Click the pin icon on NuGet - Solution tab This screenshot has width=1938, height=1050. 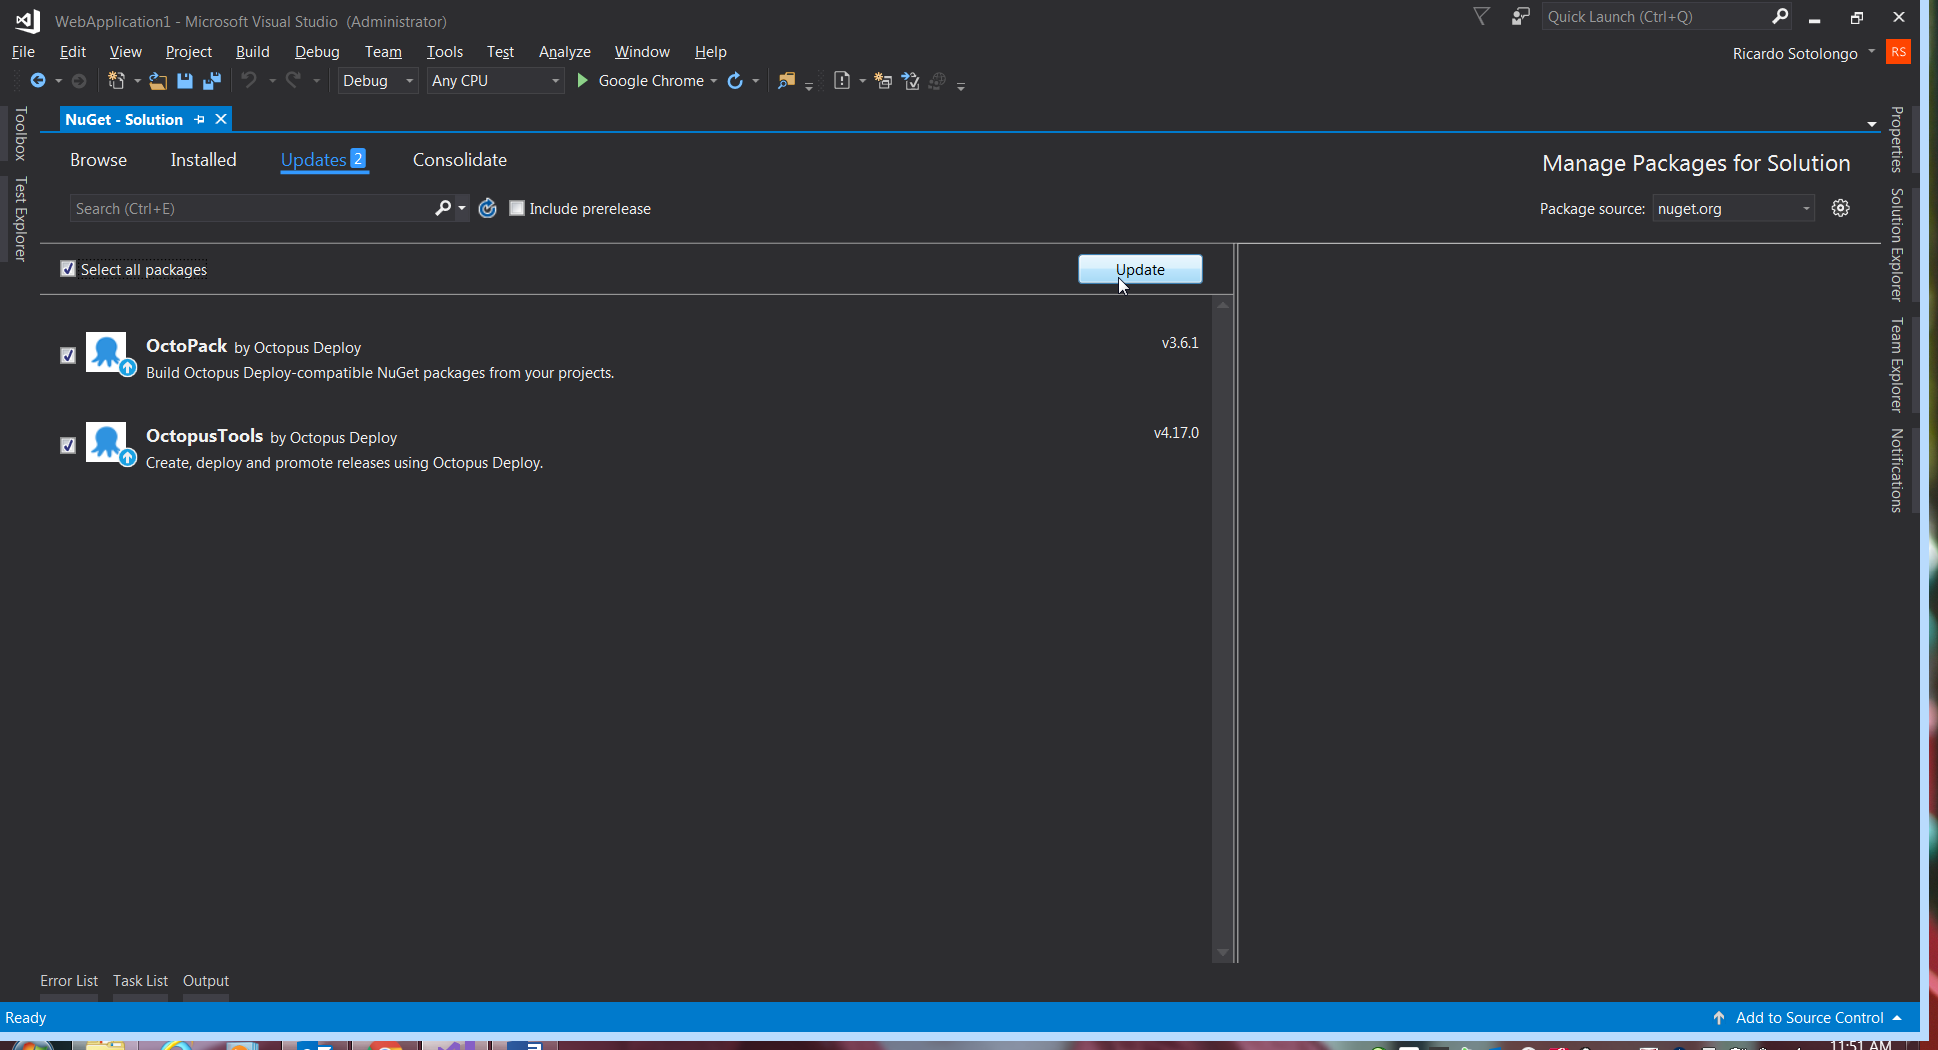pyautogui.click(x=200, y=120)
